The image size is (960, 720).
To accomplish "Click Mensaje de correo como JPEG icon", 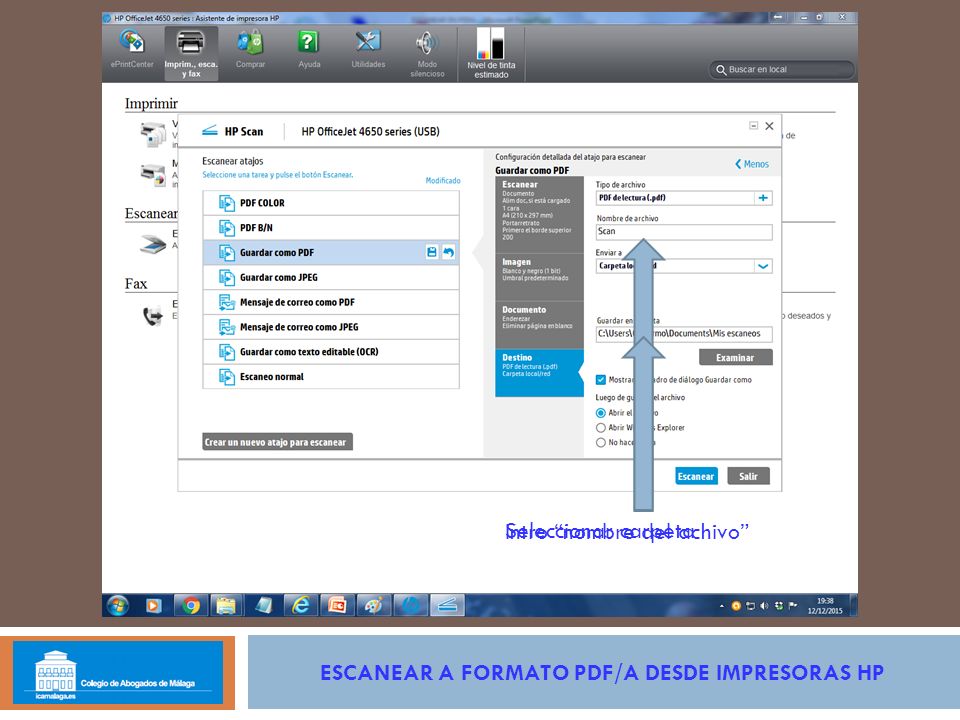I will [x=227, y=327].
